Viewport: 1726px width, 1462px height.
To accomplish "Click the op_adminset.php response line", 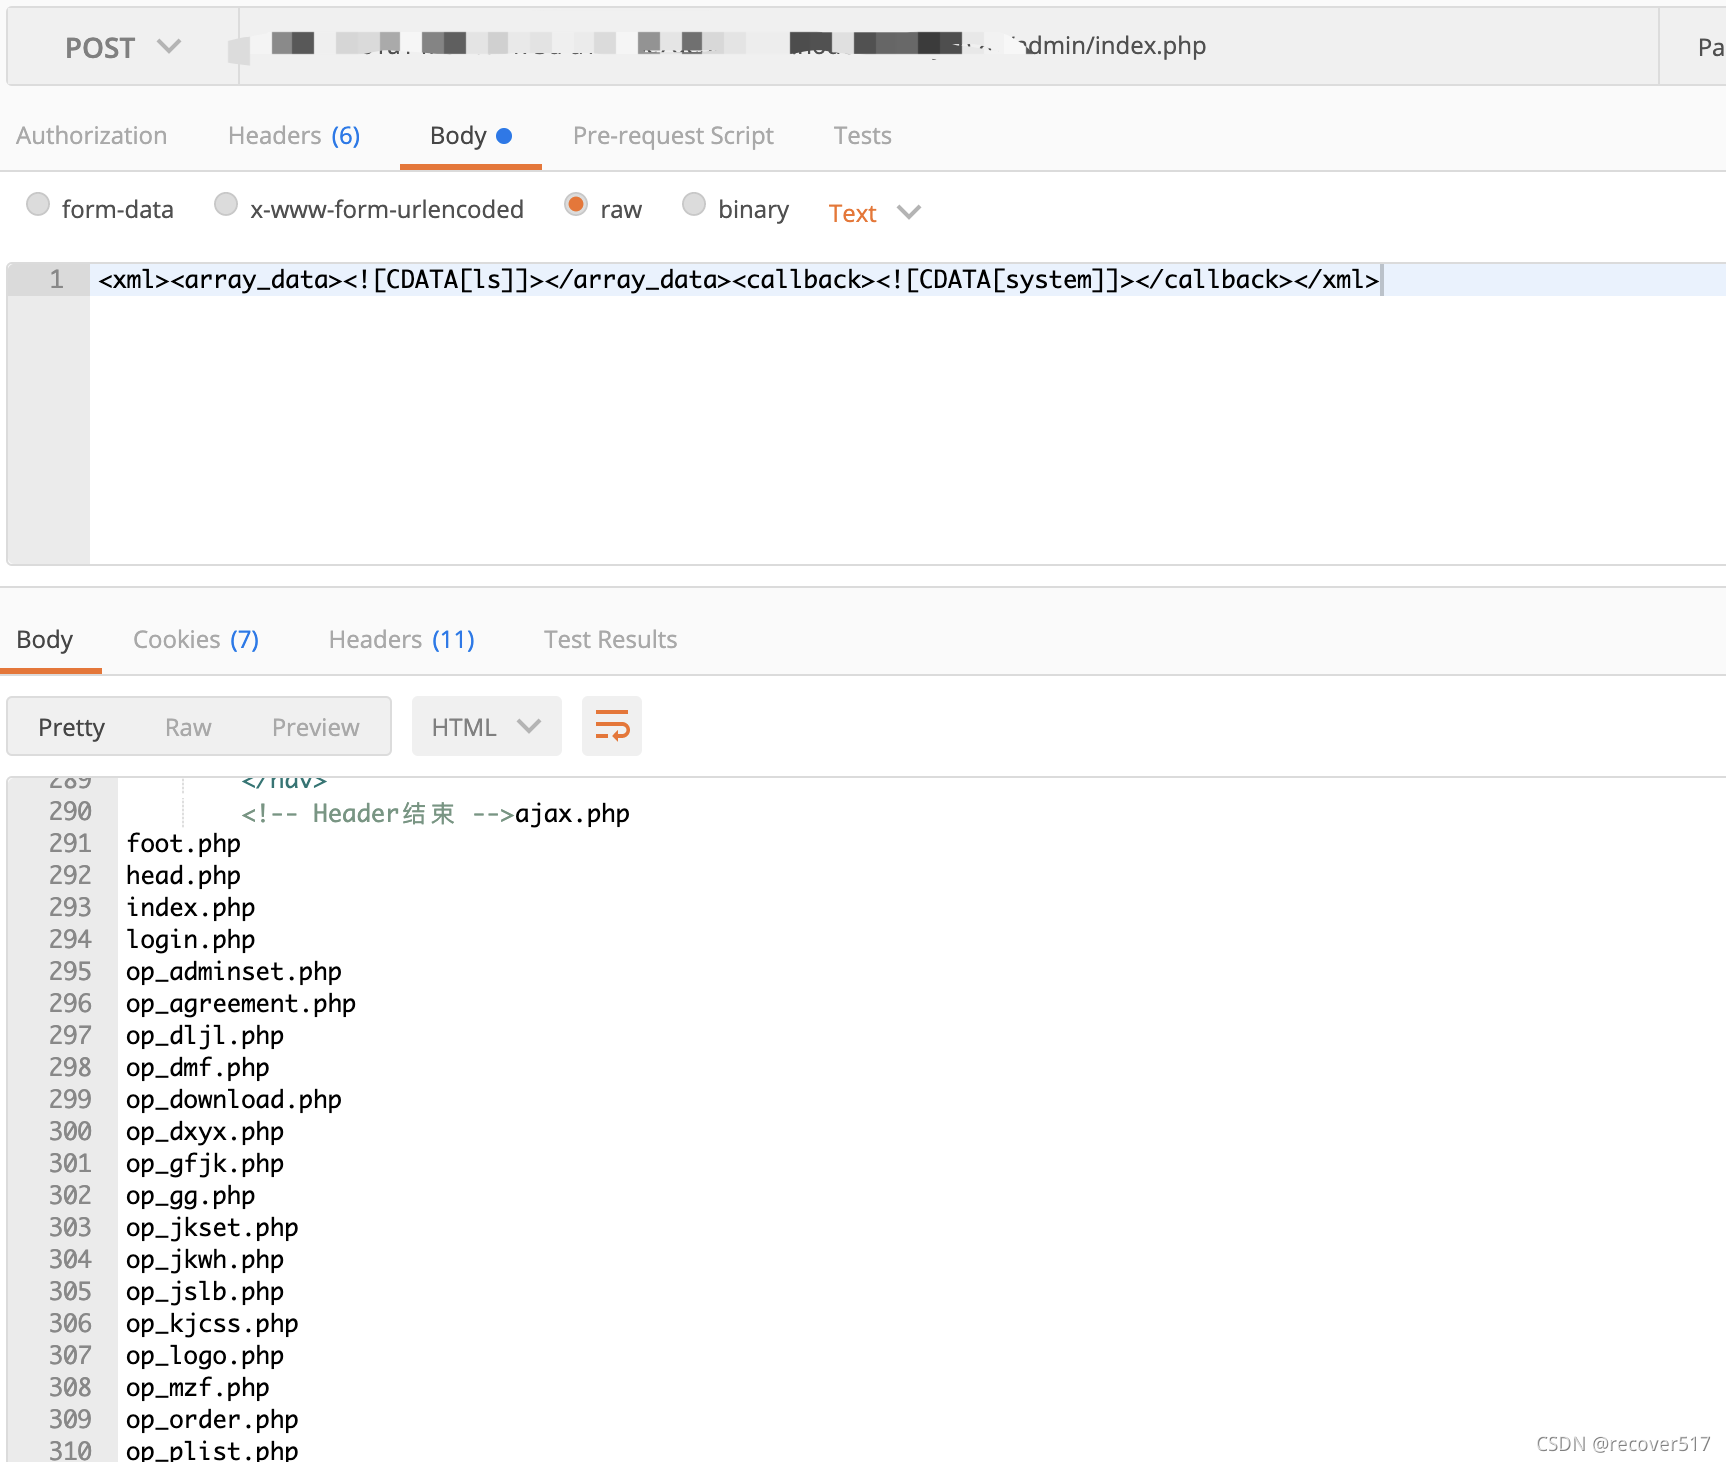I will [x=234, y=971].
